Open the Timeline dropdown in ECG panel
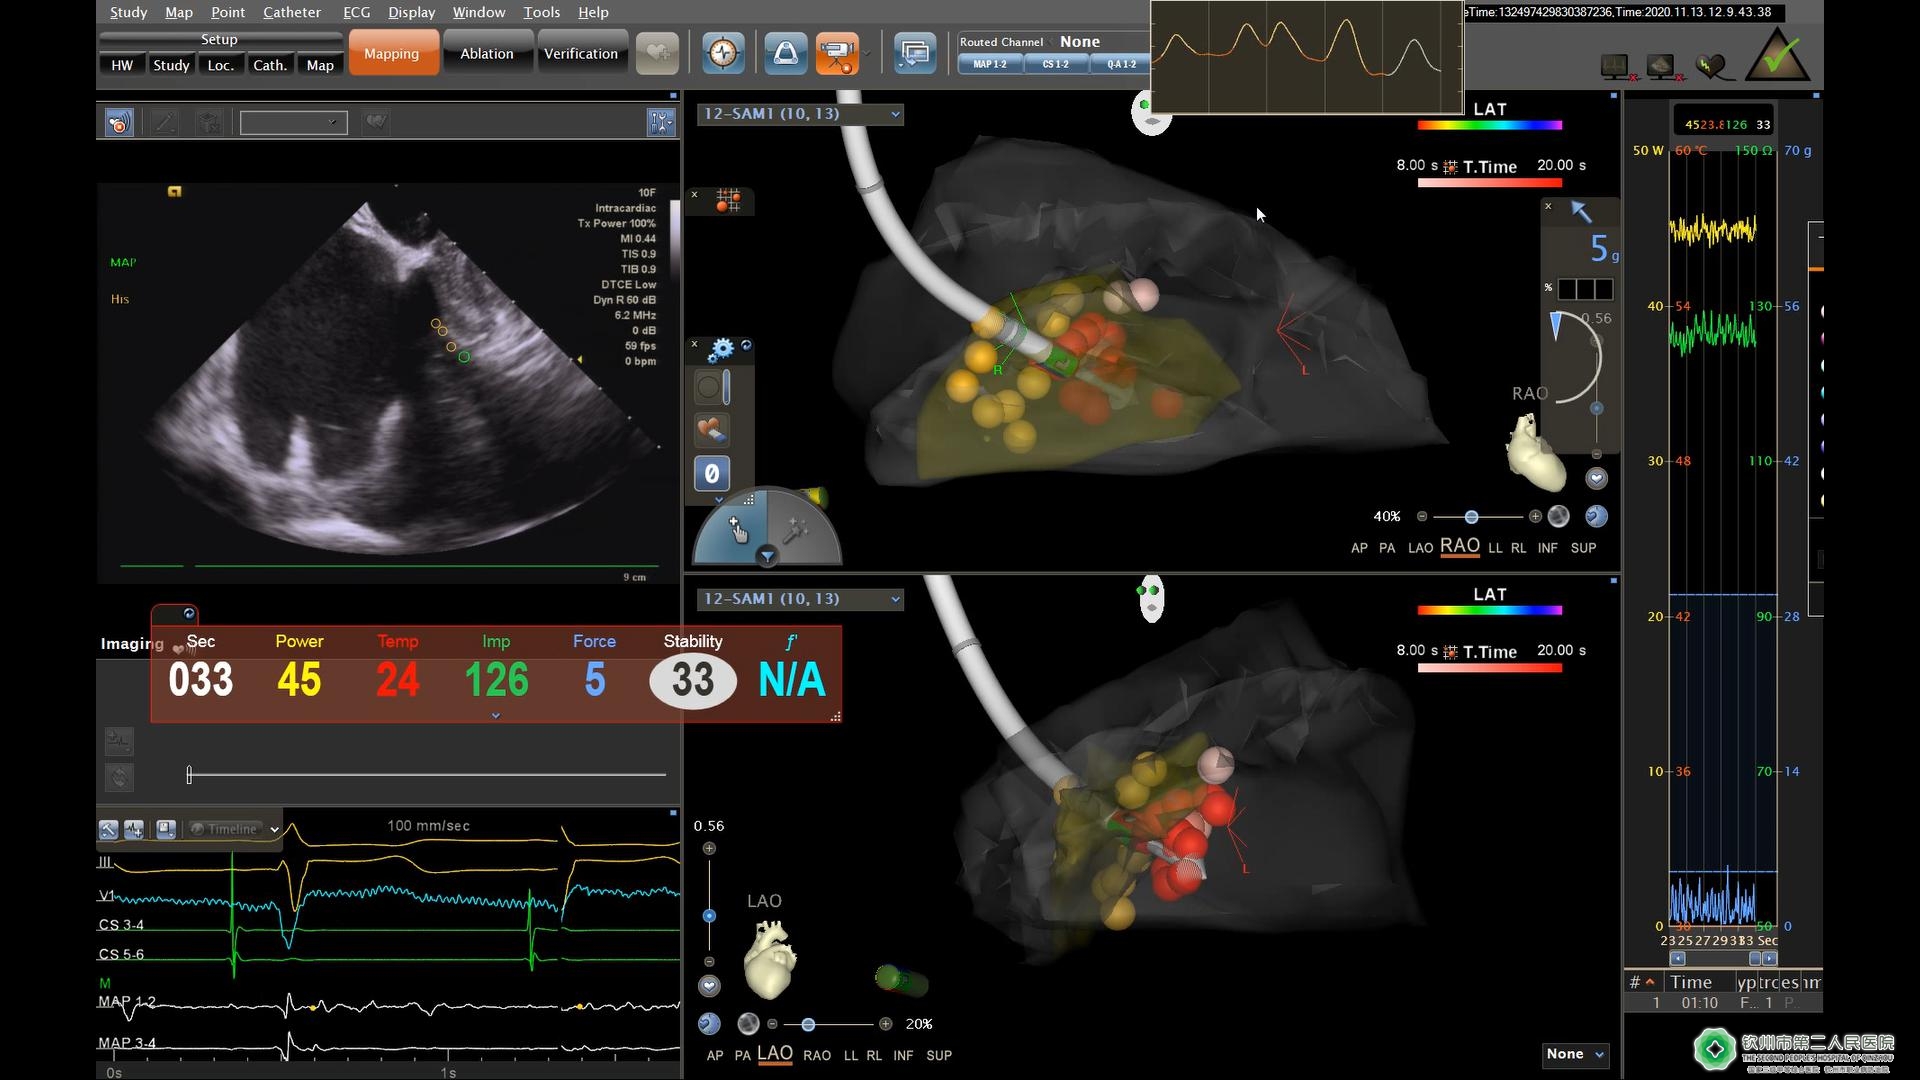Image resolution: width=1920 pixels, height=1080 pixels. pyautogui.click(x=274, y=829)
